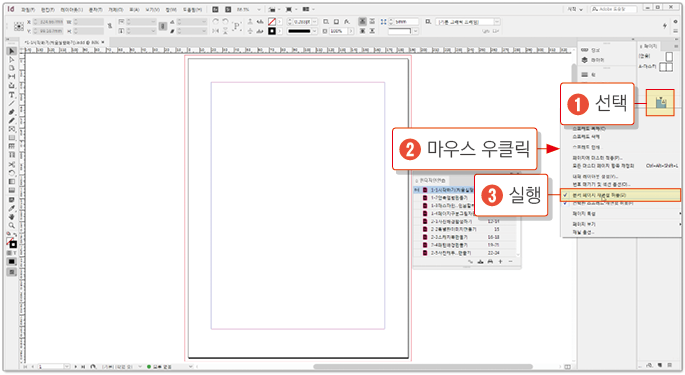Open the workspace switcher dropdown
Viewport: 685px width, 375px height.
(x=575, y=9)
